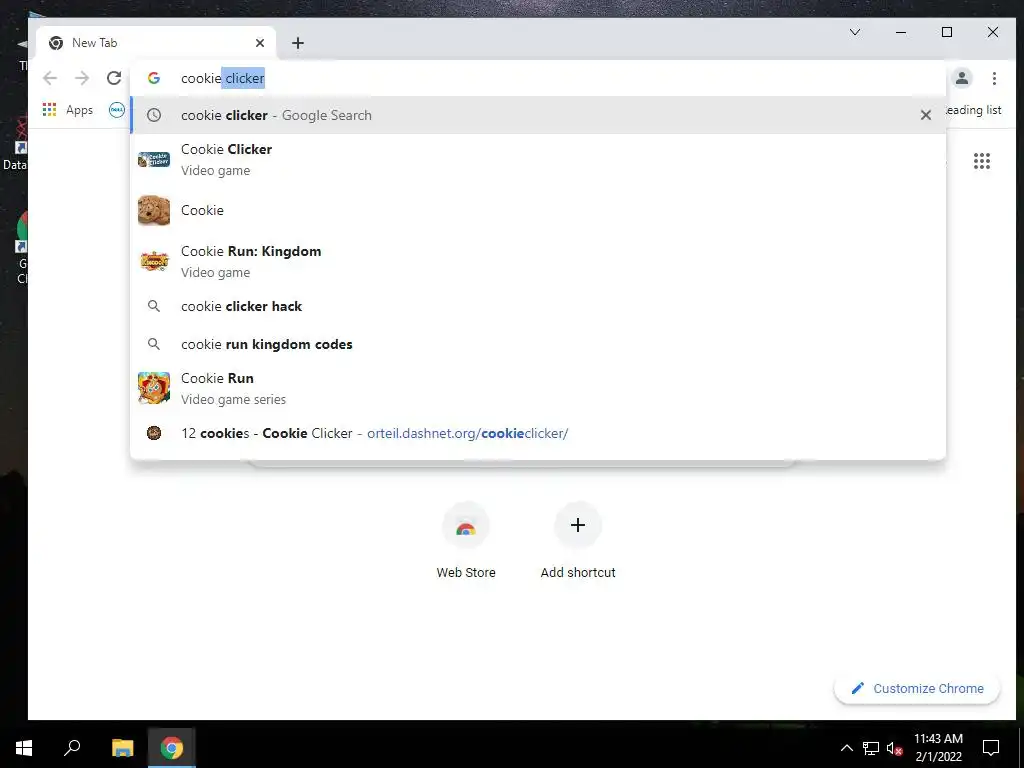Click the clock icon on the history suggestion
1024x768 pixels.
[154, 115]
